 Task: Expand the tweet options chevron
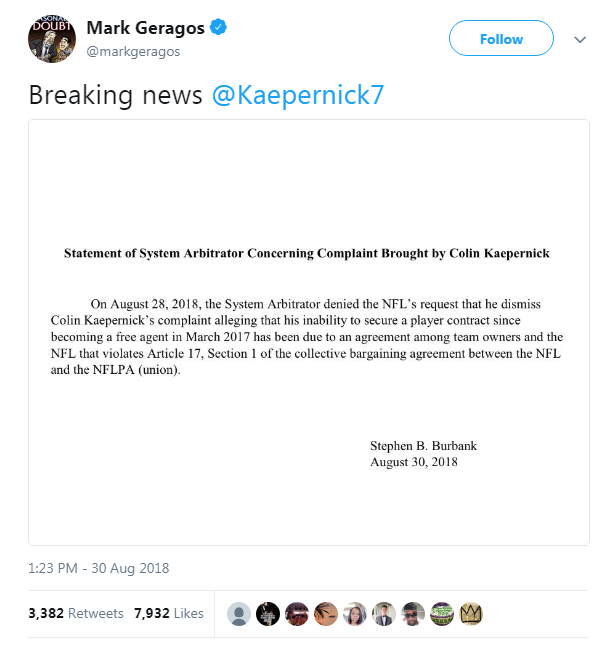point(580,39)
